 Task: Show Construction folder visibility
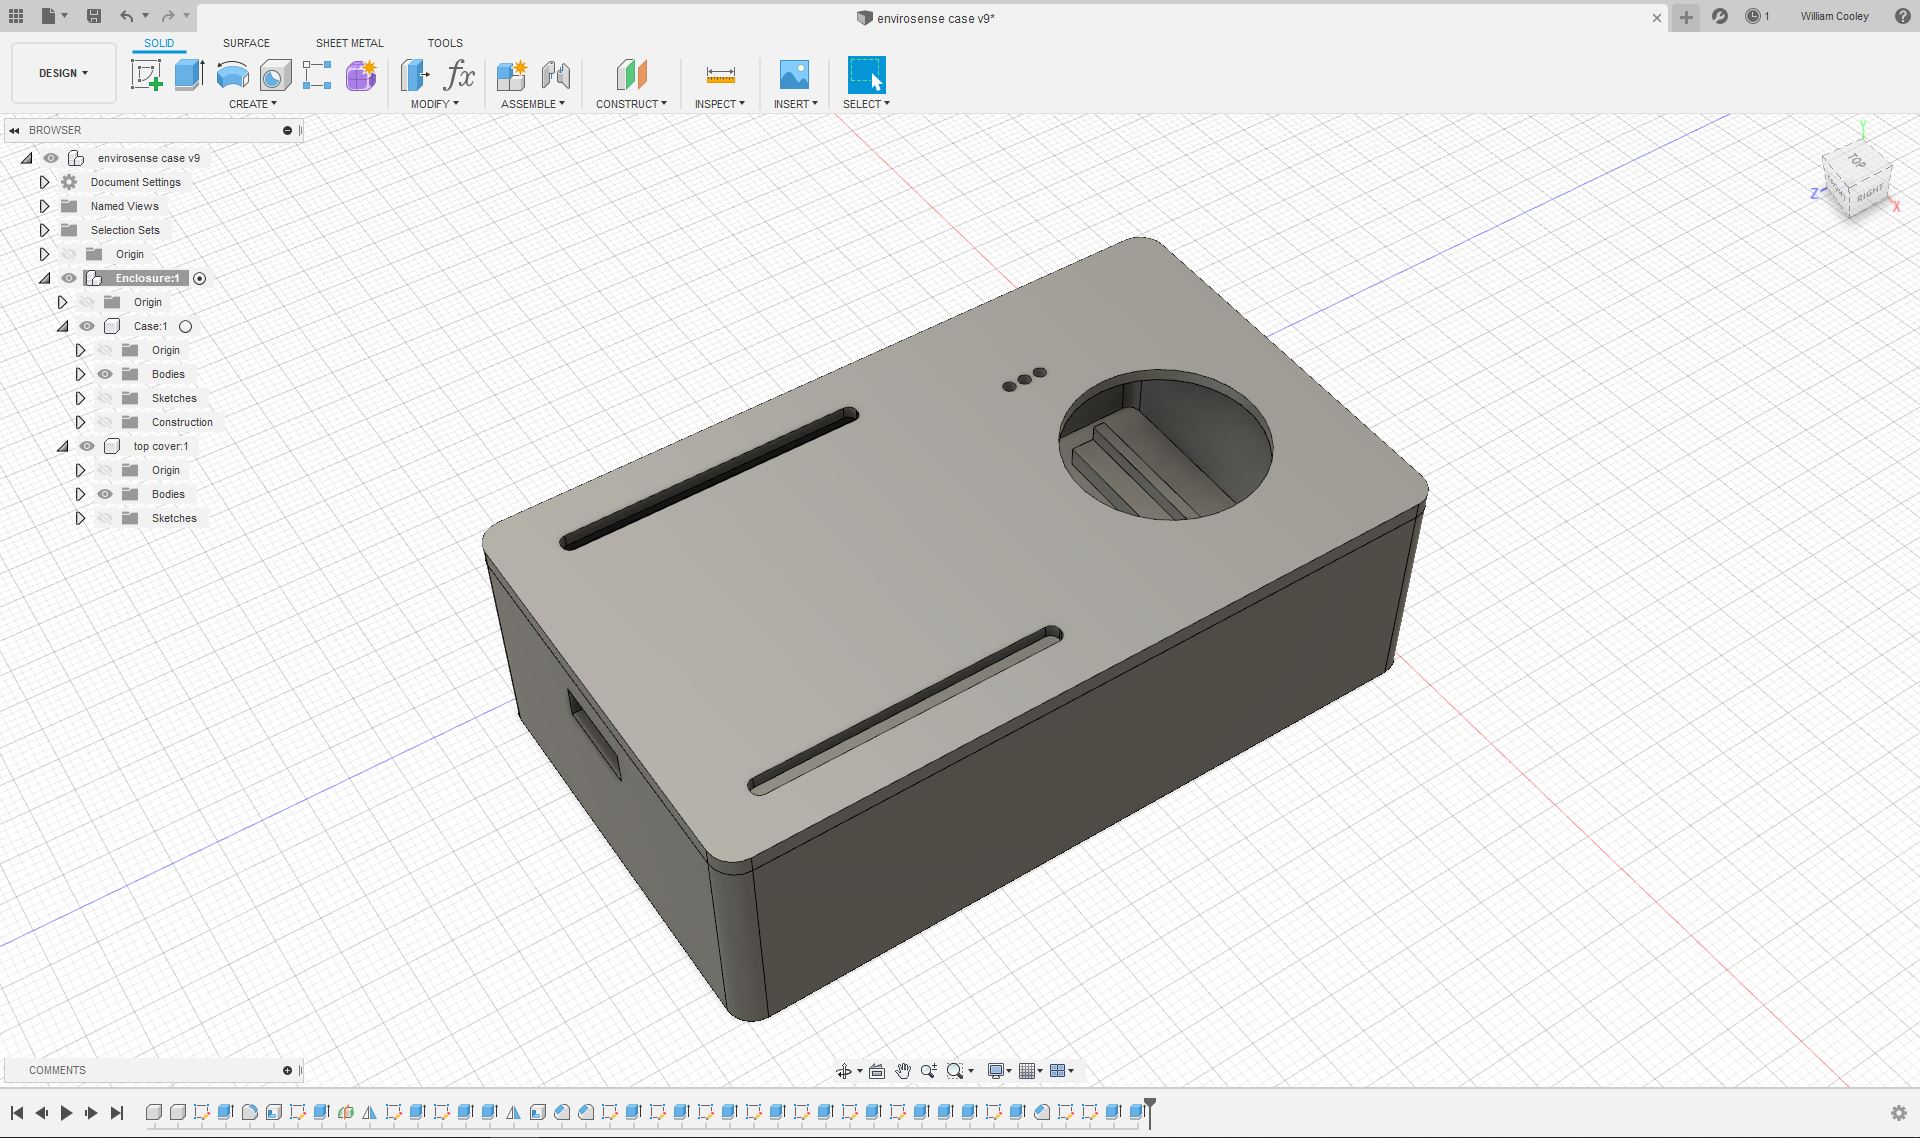tap(105, 422)
